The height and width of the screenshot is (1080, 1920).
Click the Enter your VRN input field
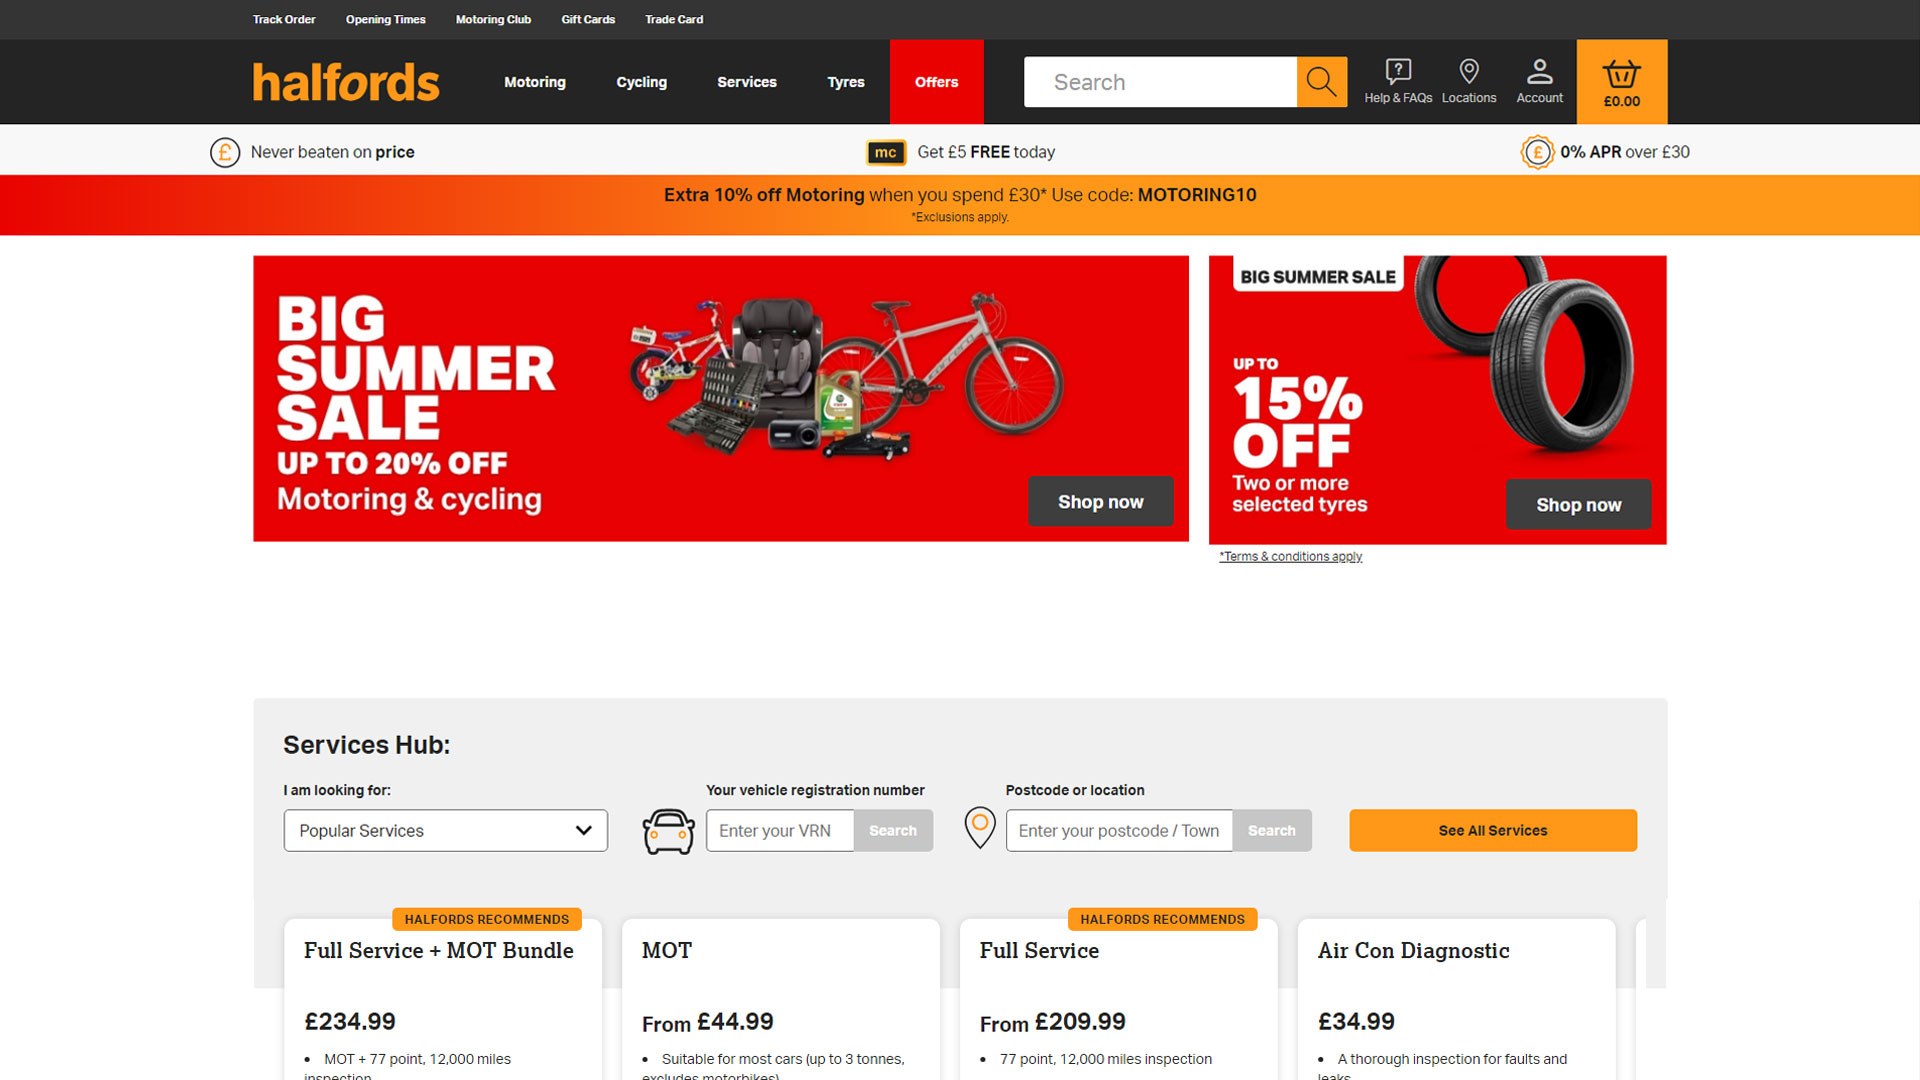tap(780, 831)
